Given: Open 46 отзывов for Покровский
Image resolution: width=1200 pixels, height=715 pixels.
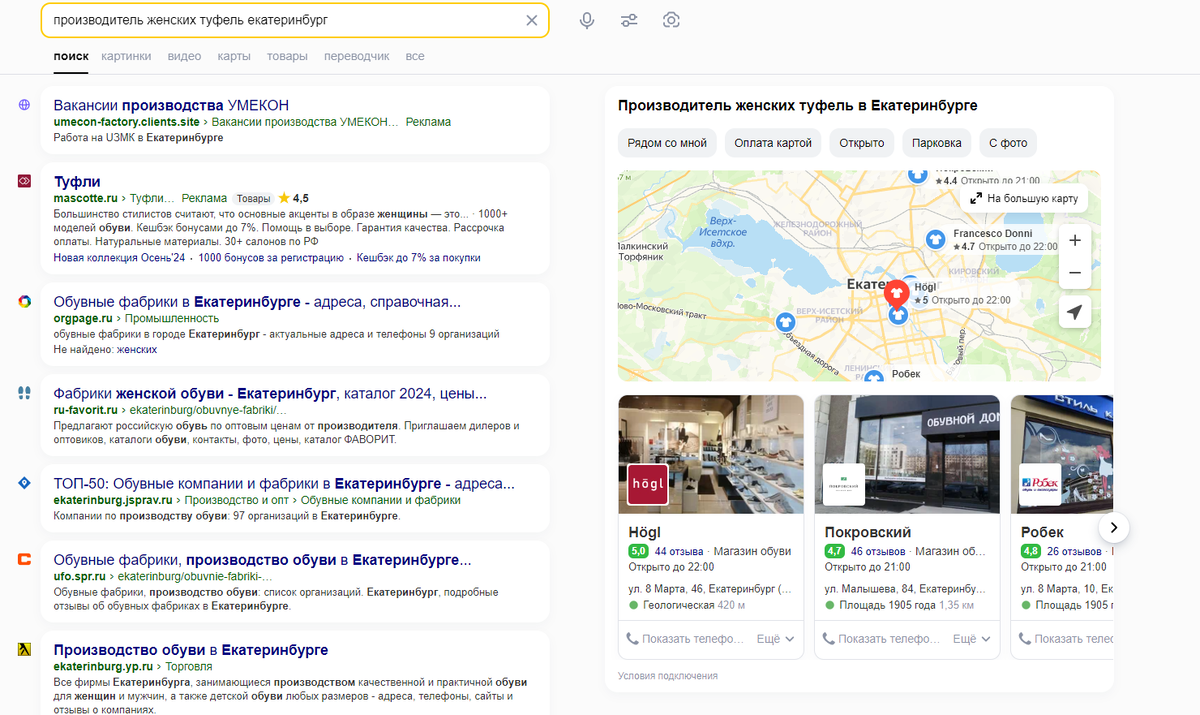Looking at the screenshot, I should tap(878, 551).
